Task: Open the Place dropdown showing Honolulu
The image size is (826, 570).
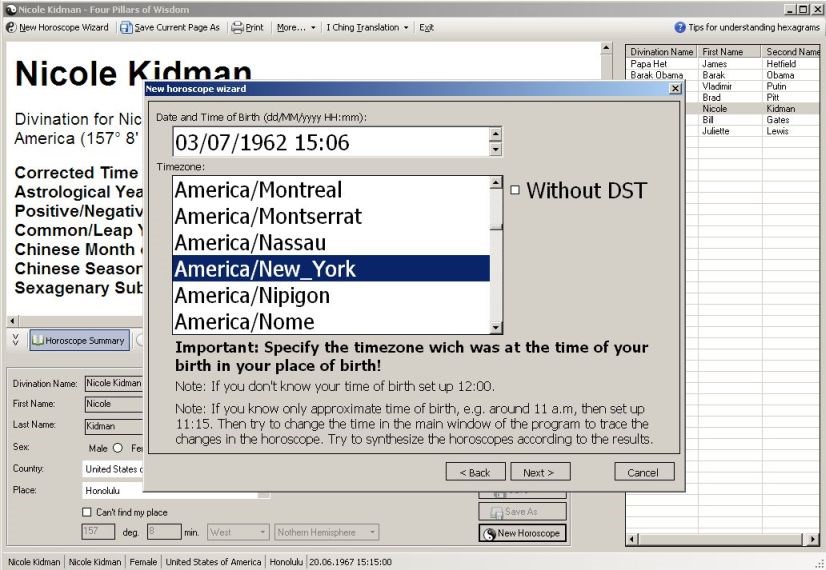Action: [x=176, y=490]
